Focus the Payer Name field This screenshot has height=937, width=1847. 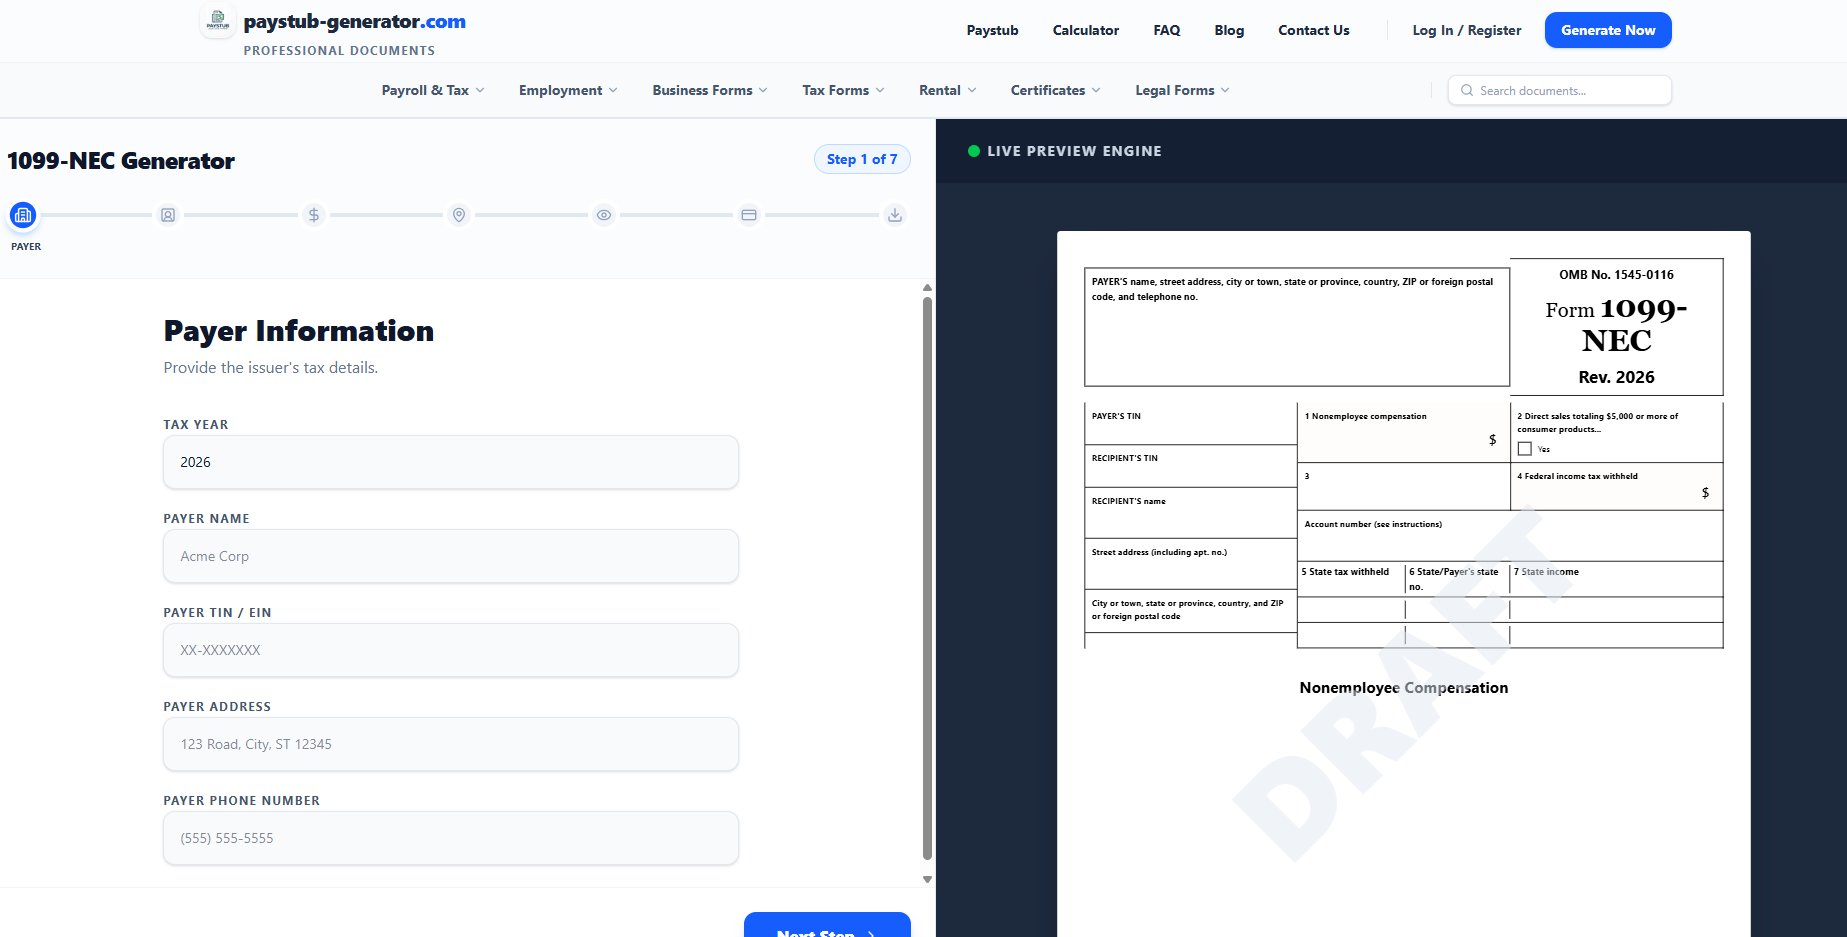(x=451, y=556)
